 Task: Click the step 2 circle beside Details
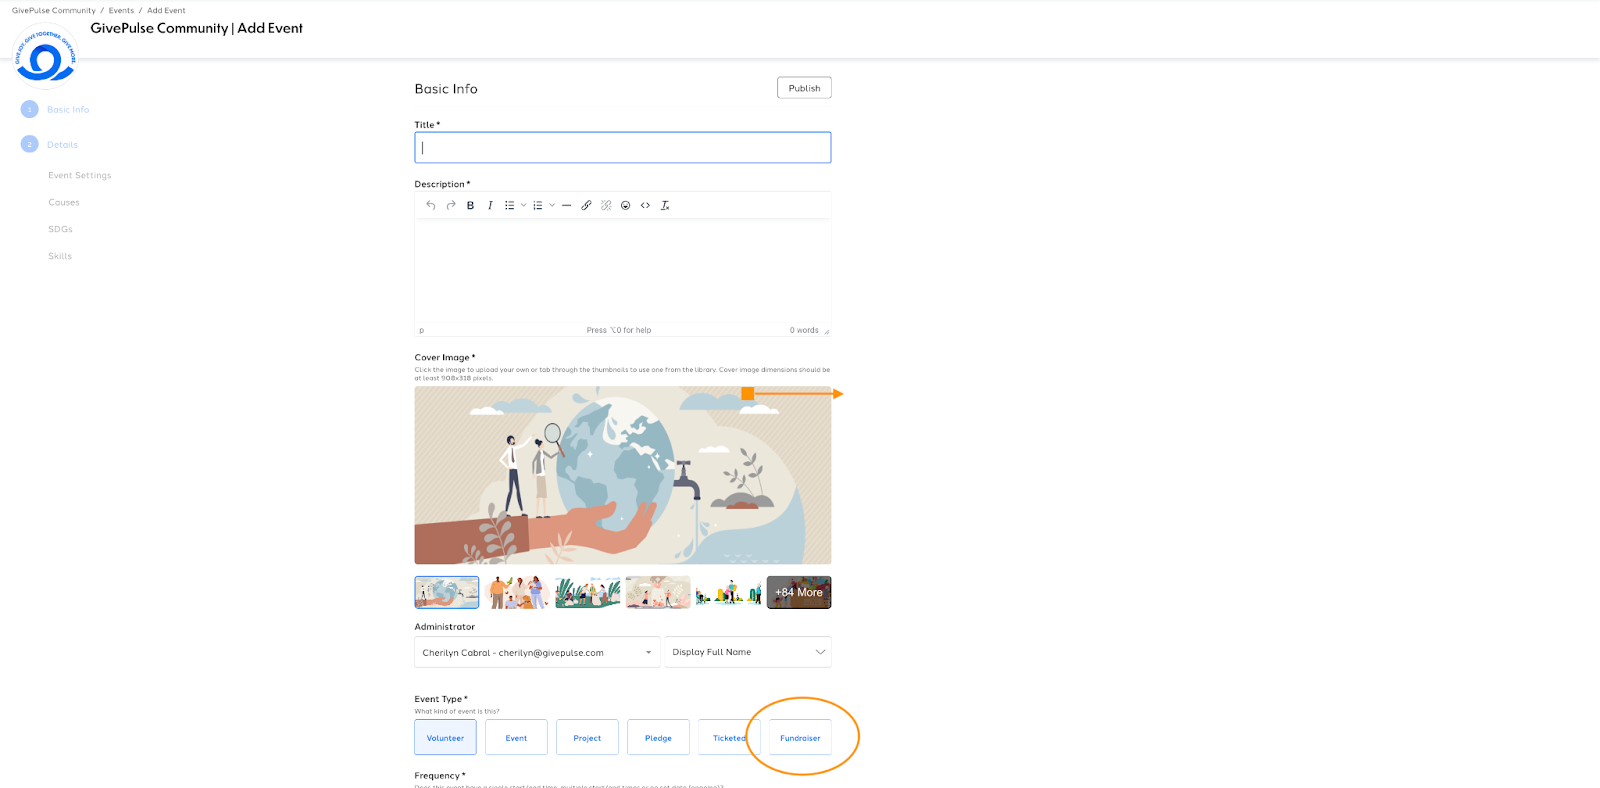[30, 144]
